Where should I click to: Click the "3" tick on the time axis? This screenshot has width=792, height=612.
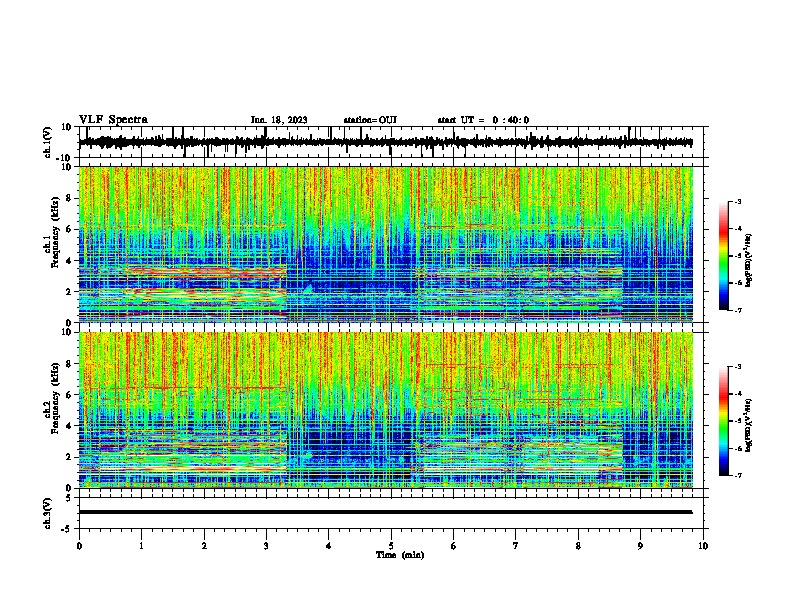(x=266, y=546)
